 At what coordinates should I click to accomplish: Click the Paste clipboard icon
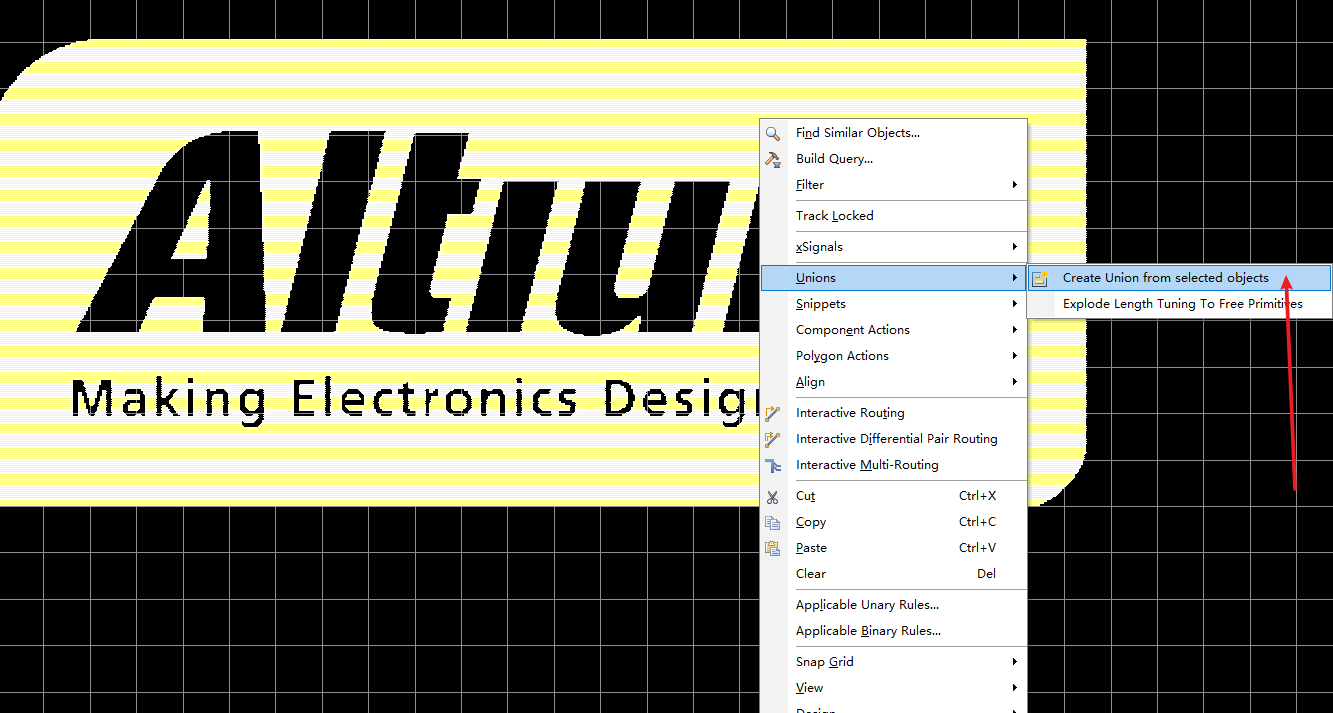(x=772, y=548)
